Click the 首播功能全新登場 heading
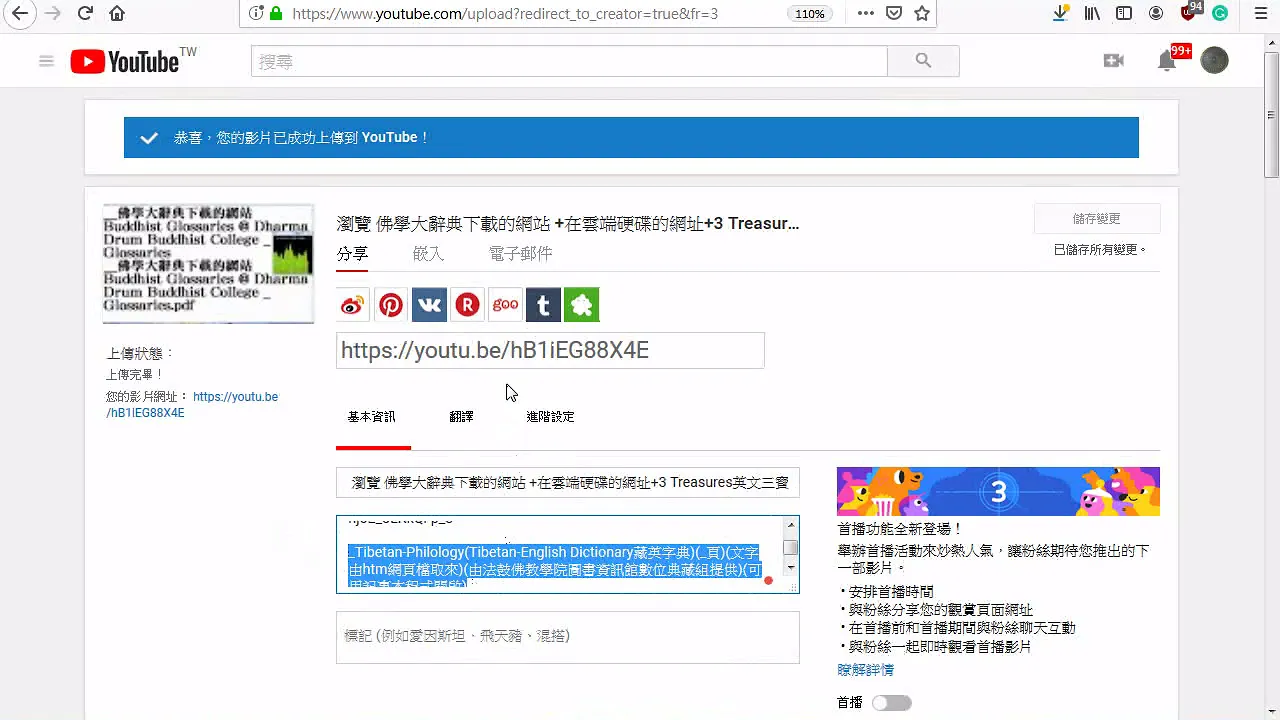 [900, 529]
